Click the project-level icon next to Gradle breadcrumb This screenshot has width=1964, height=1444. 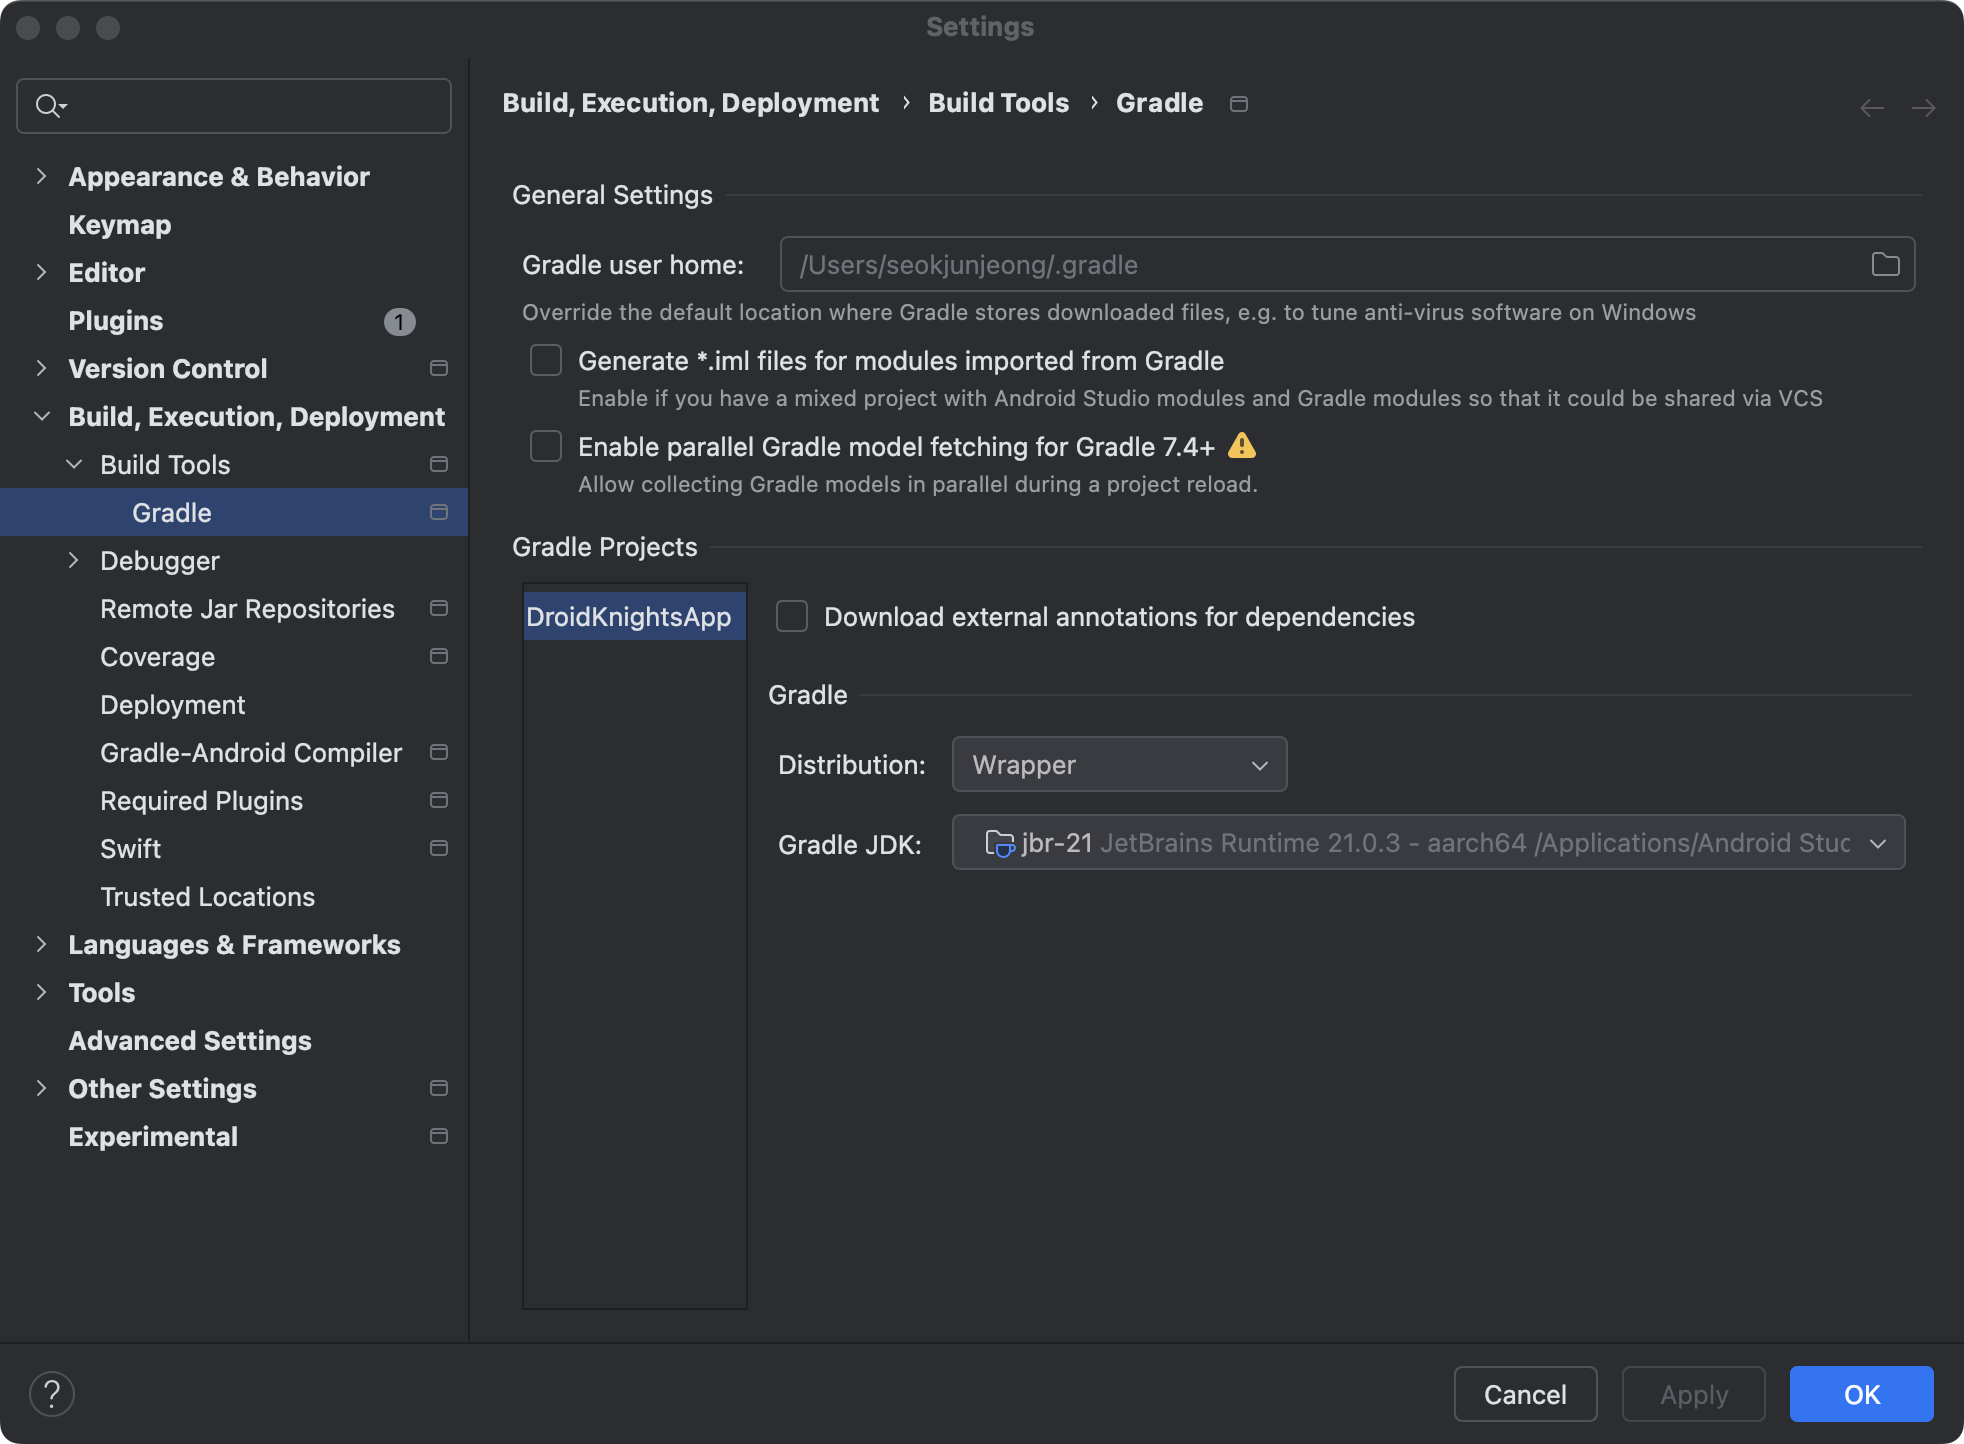[1238, 104]
